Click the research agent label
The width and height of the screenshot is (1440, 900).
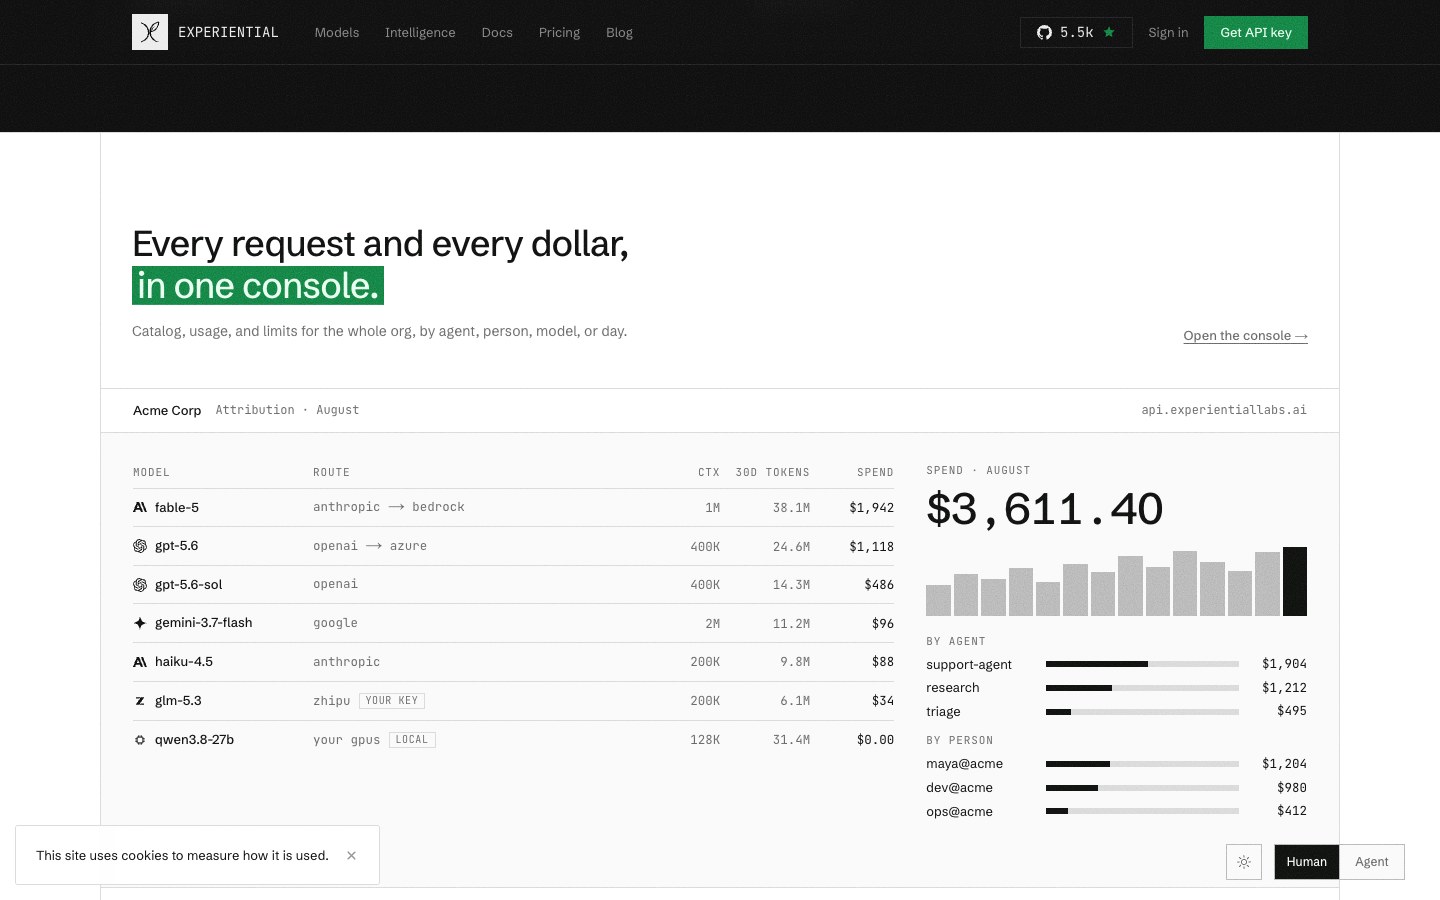[x=953, y=688]
